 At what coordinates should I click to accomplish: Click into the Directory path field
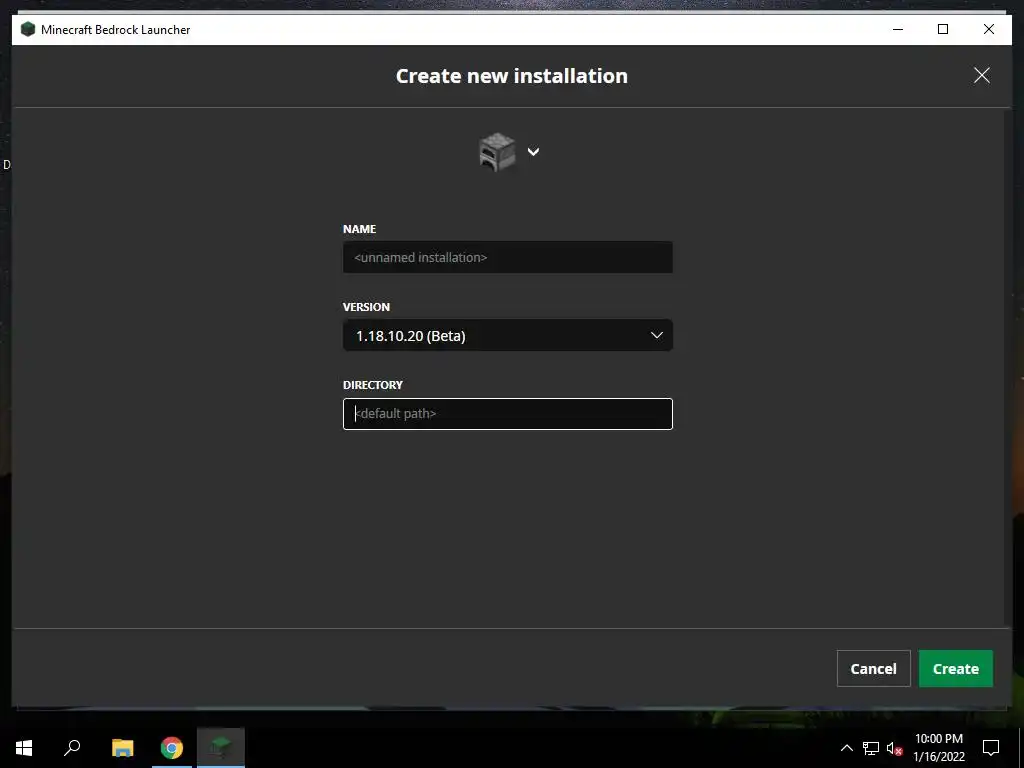coord(507,414)
